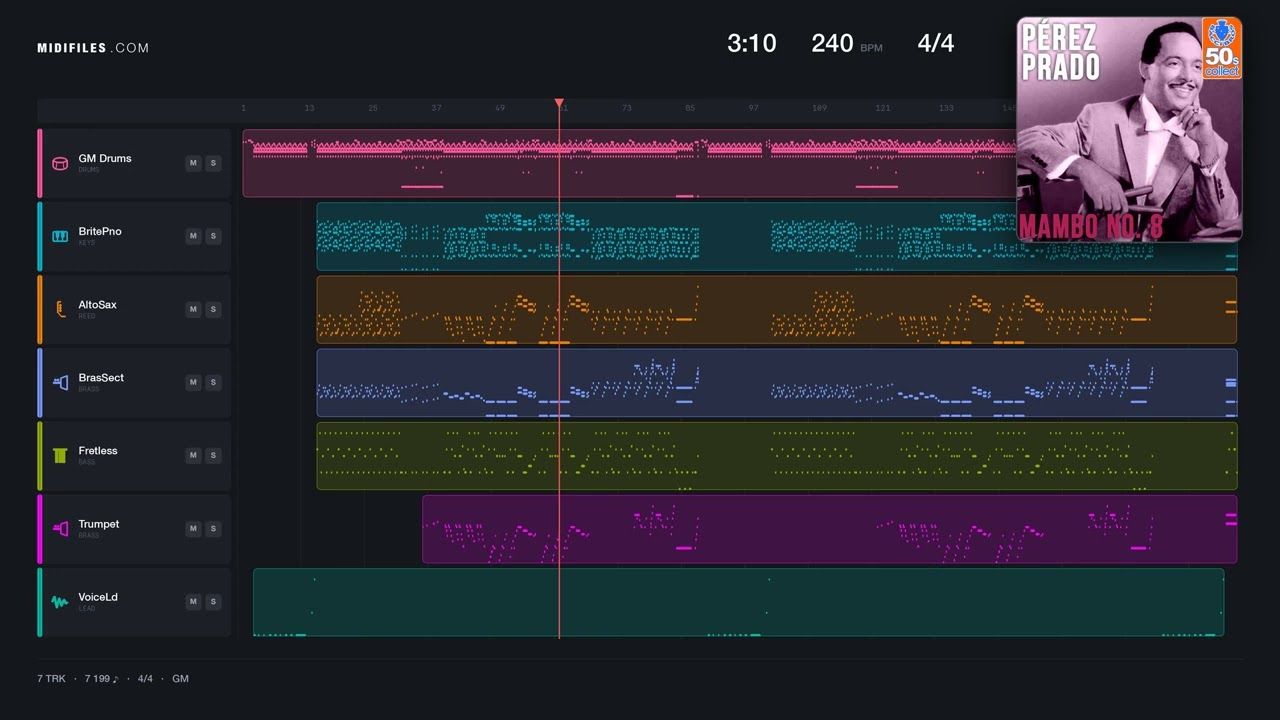Open the Mambo No. 8 album cover
This screenshot has width=1280, height=720.
tap(1129, 129)
